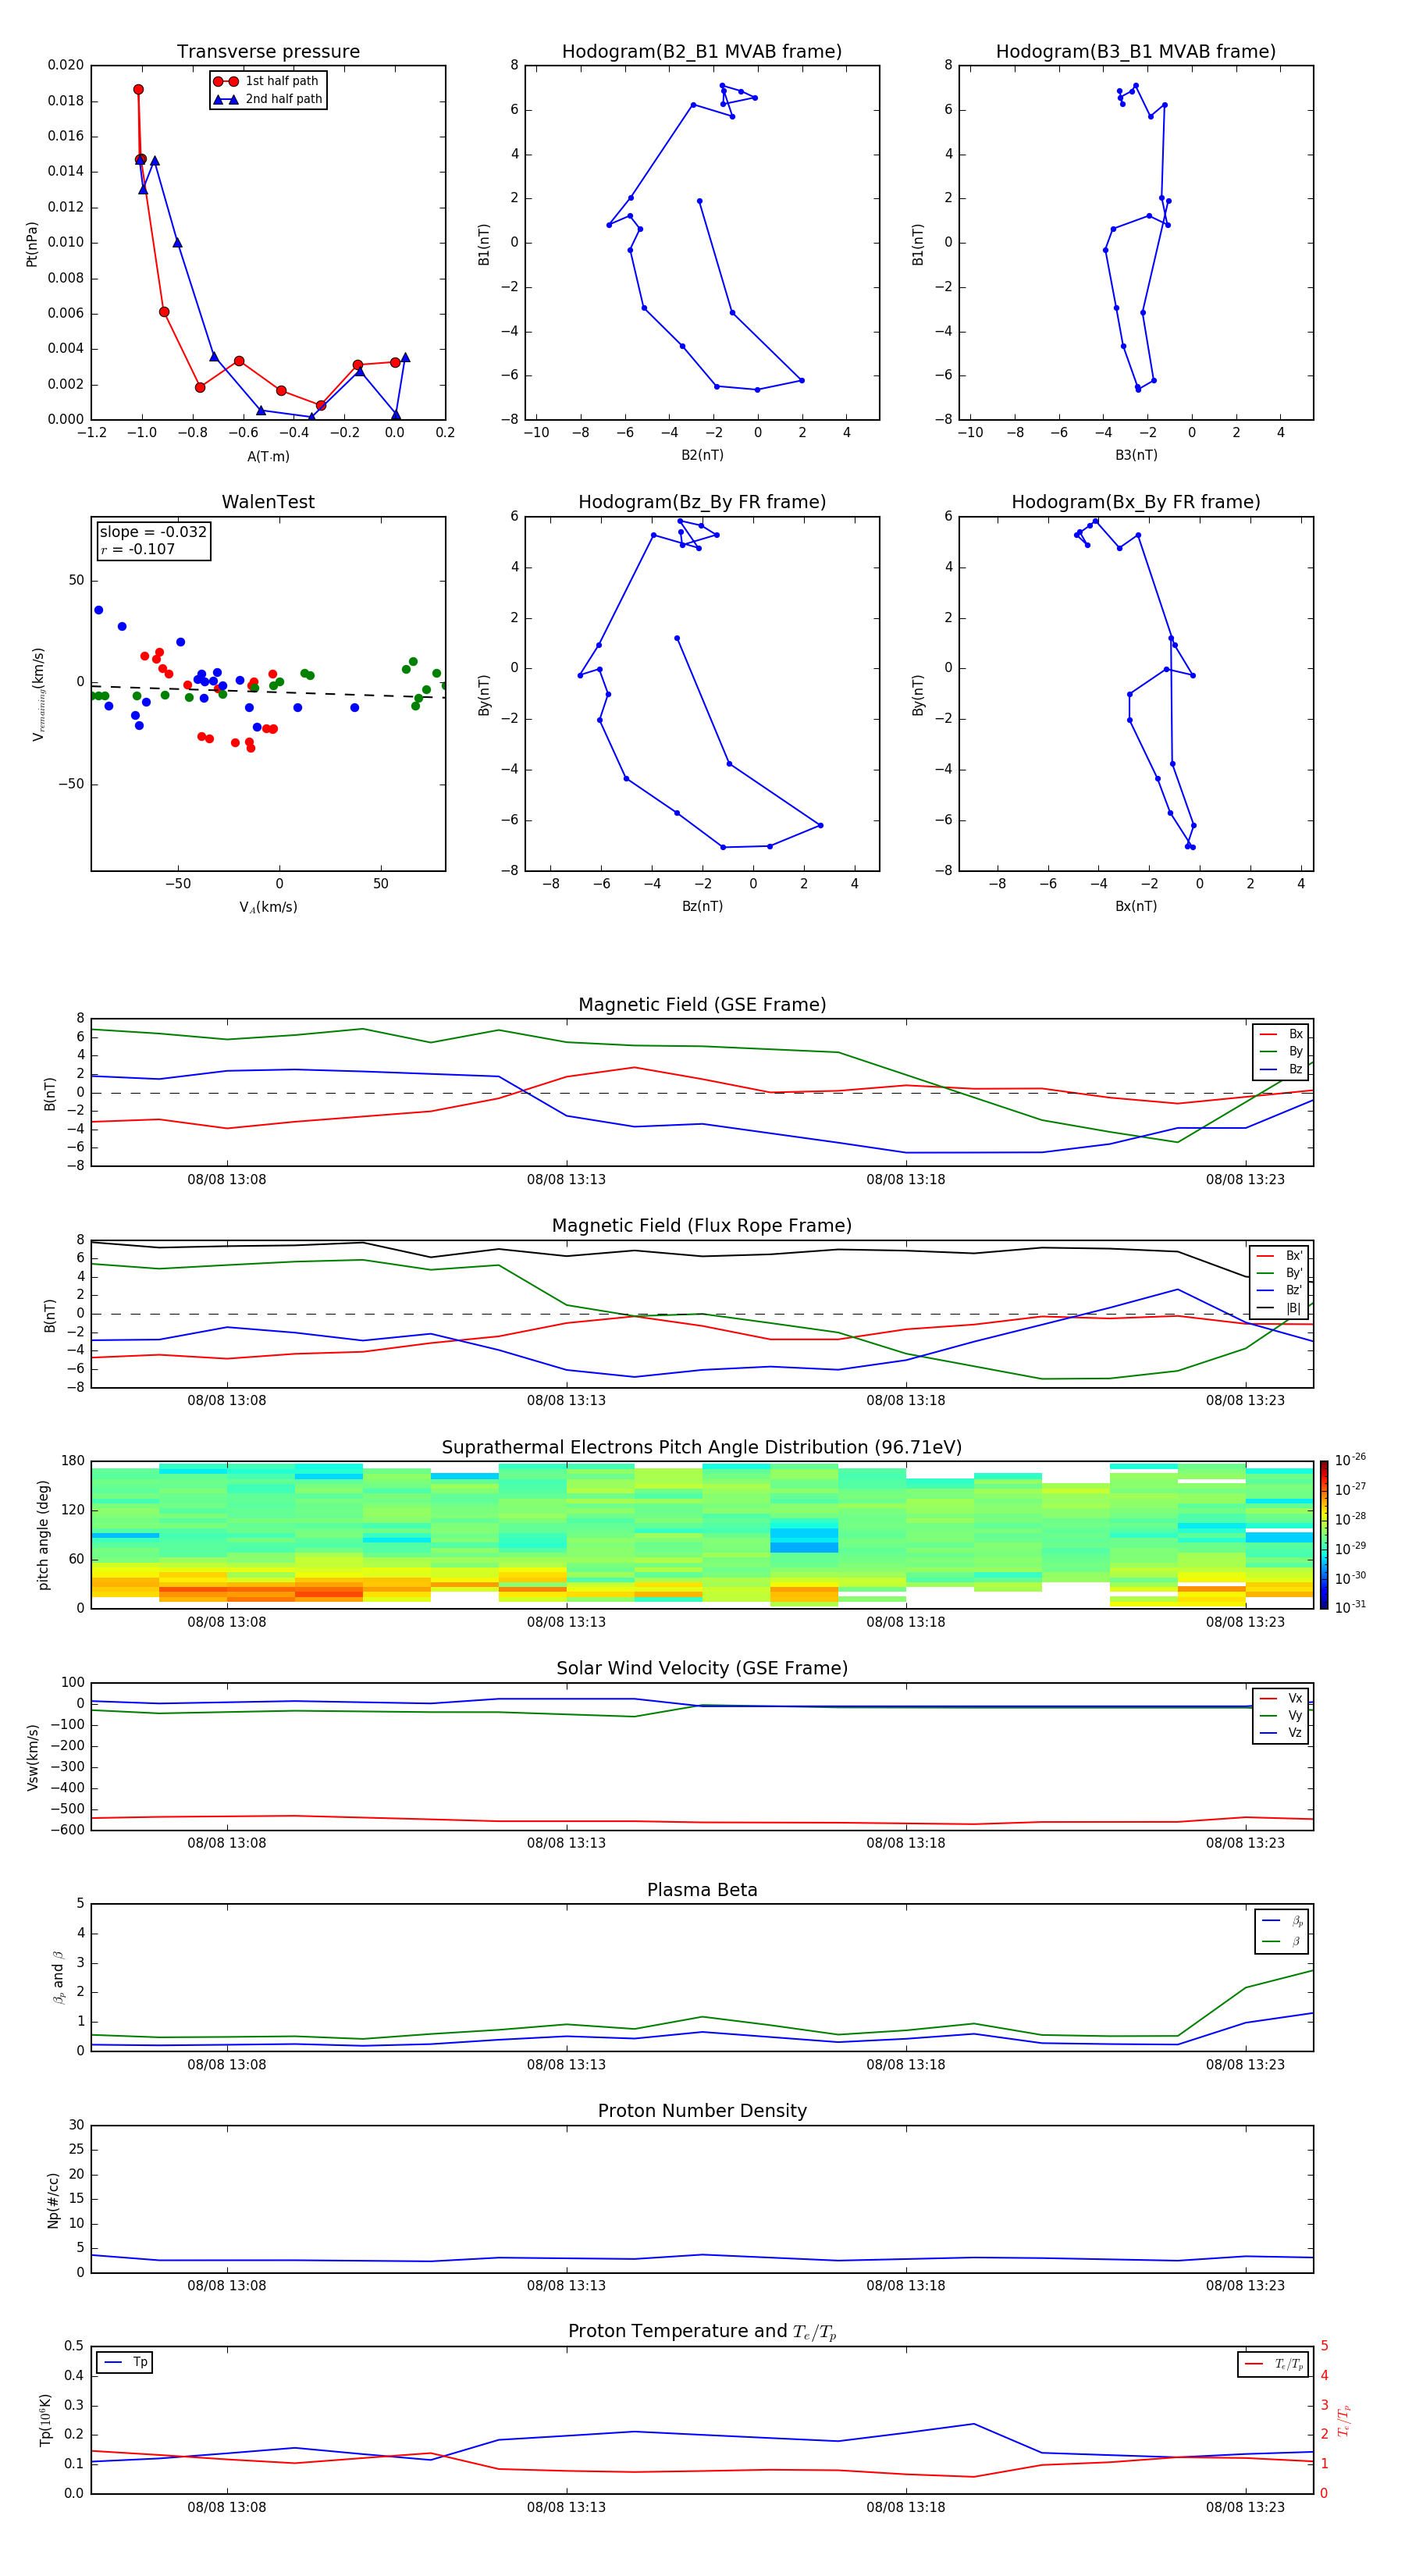Screen dimensions: 1405x2576
Task: Click the Bx(nT) x-axis label
Action: 1136,906
